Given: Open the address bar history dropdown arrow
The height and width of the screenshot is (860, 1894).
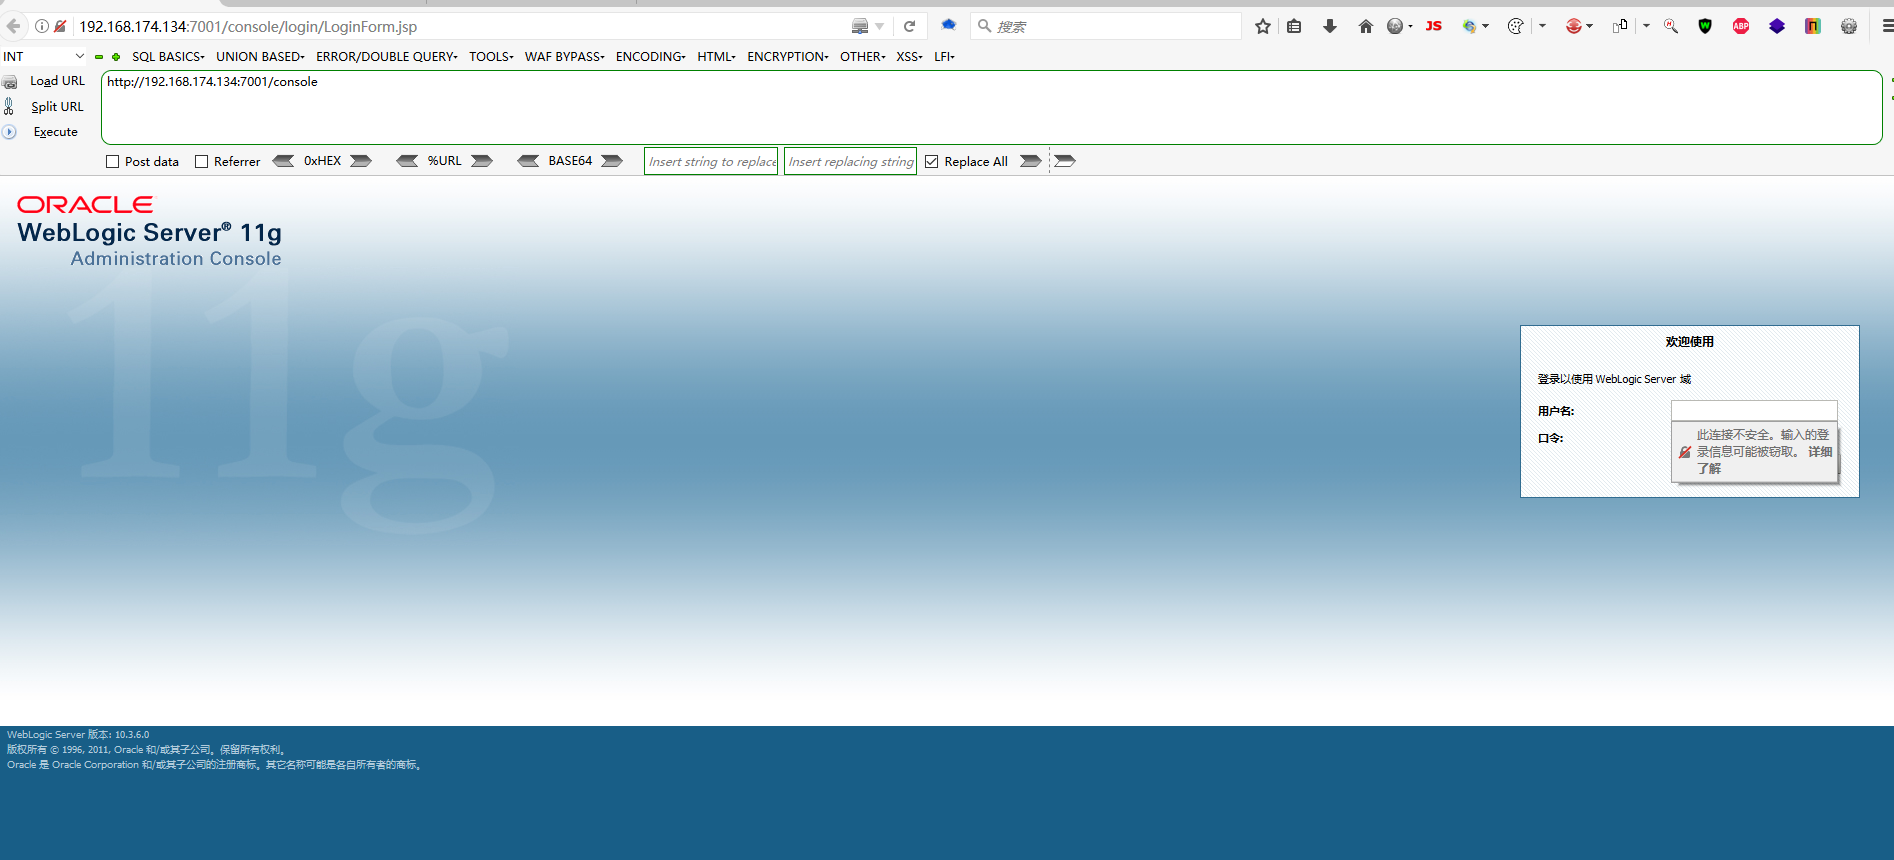Looking at the screenshot, I should click(x=880, y=27).
